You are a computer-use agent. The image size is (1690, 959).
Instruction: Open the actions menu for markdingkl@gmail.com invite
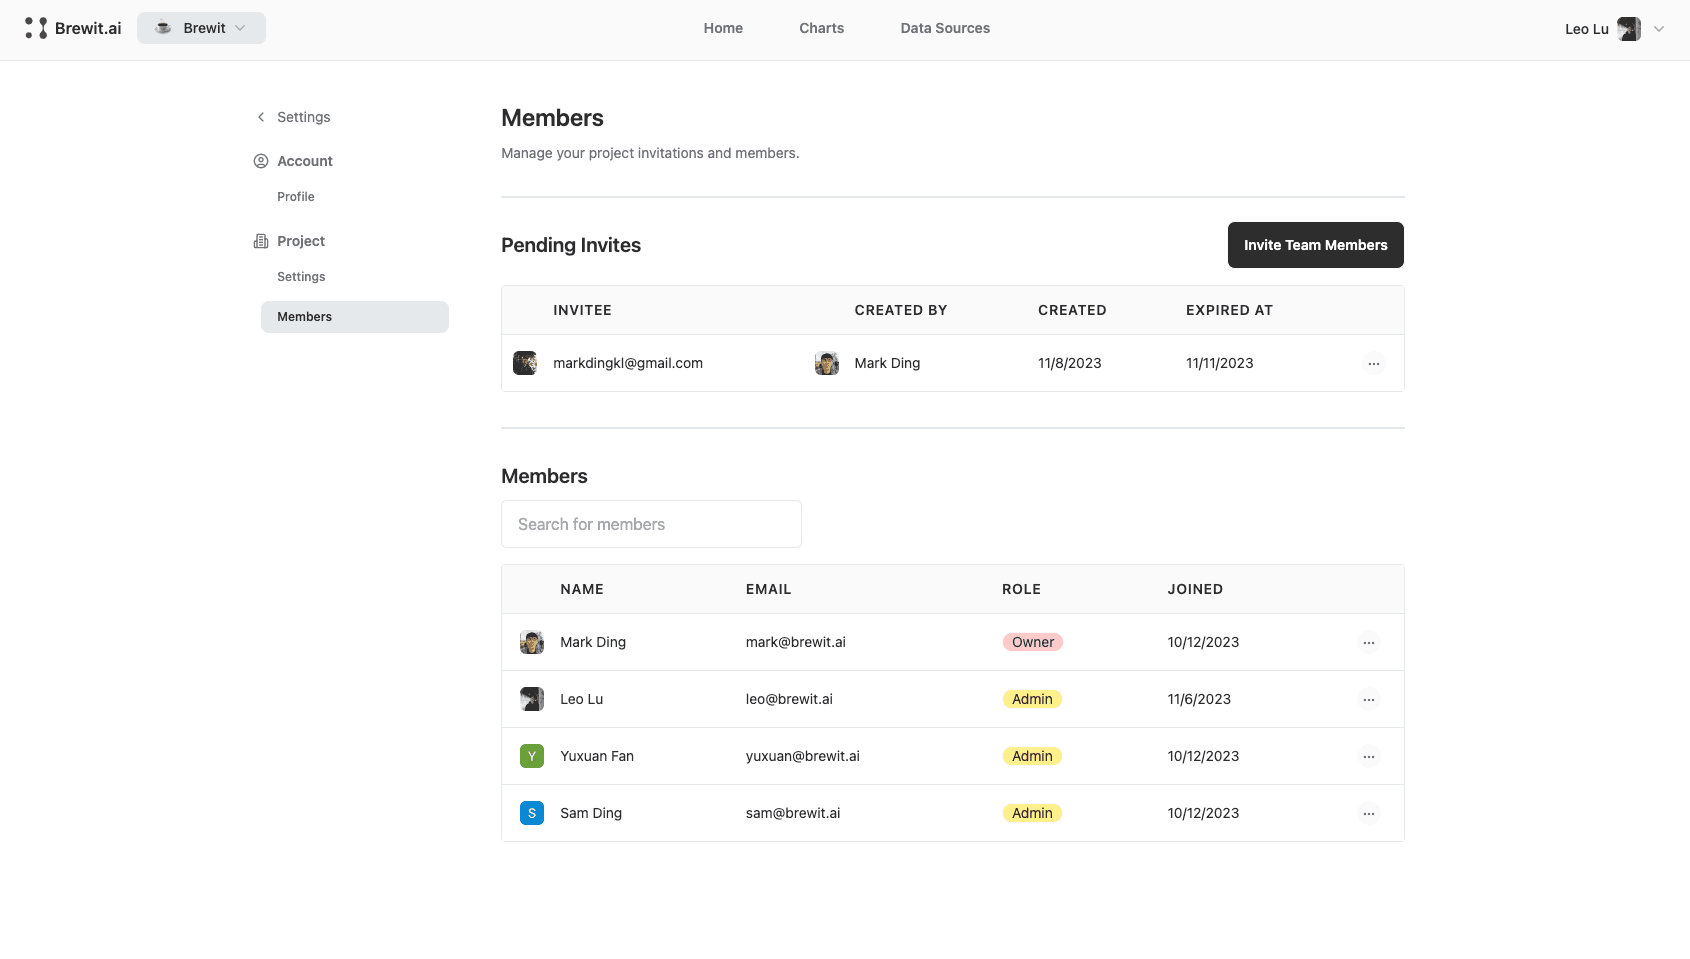(1374, 363)
